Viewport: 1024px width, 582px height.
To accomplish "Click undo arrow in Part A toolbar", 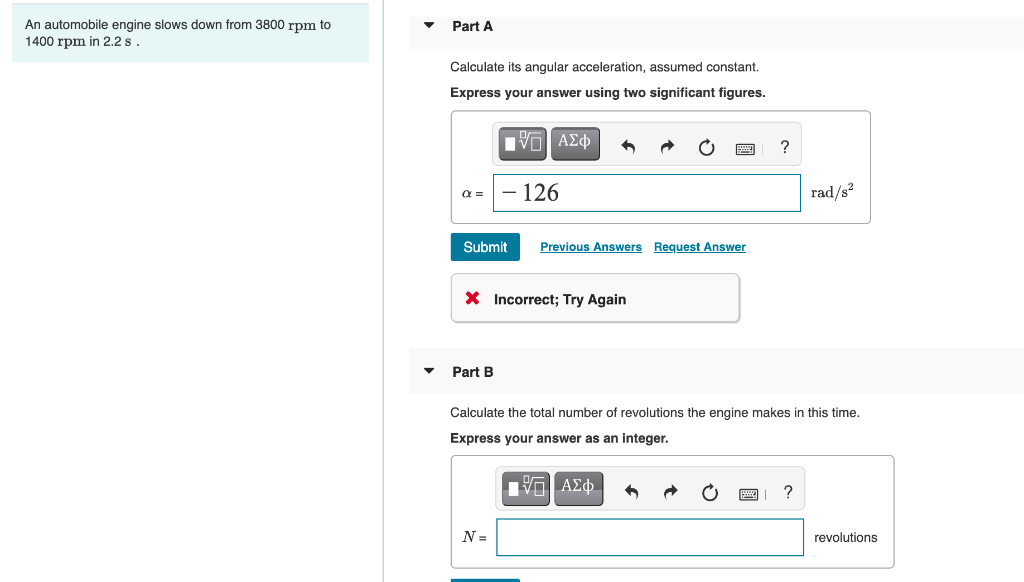I will point(628,147).
